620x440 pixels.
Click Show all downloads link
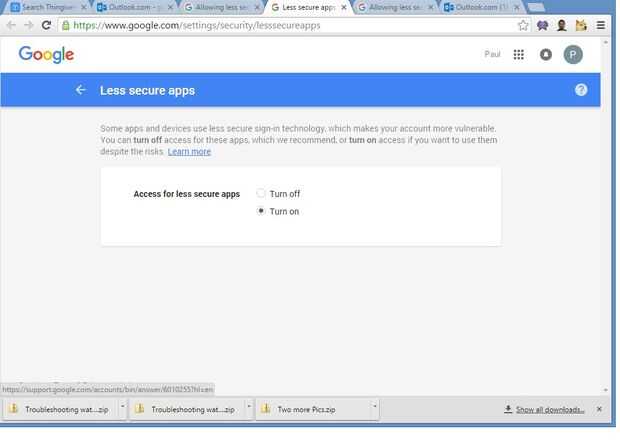(x=550, y=410)
